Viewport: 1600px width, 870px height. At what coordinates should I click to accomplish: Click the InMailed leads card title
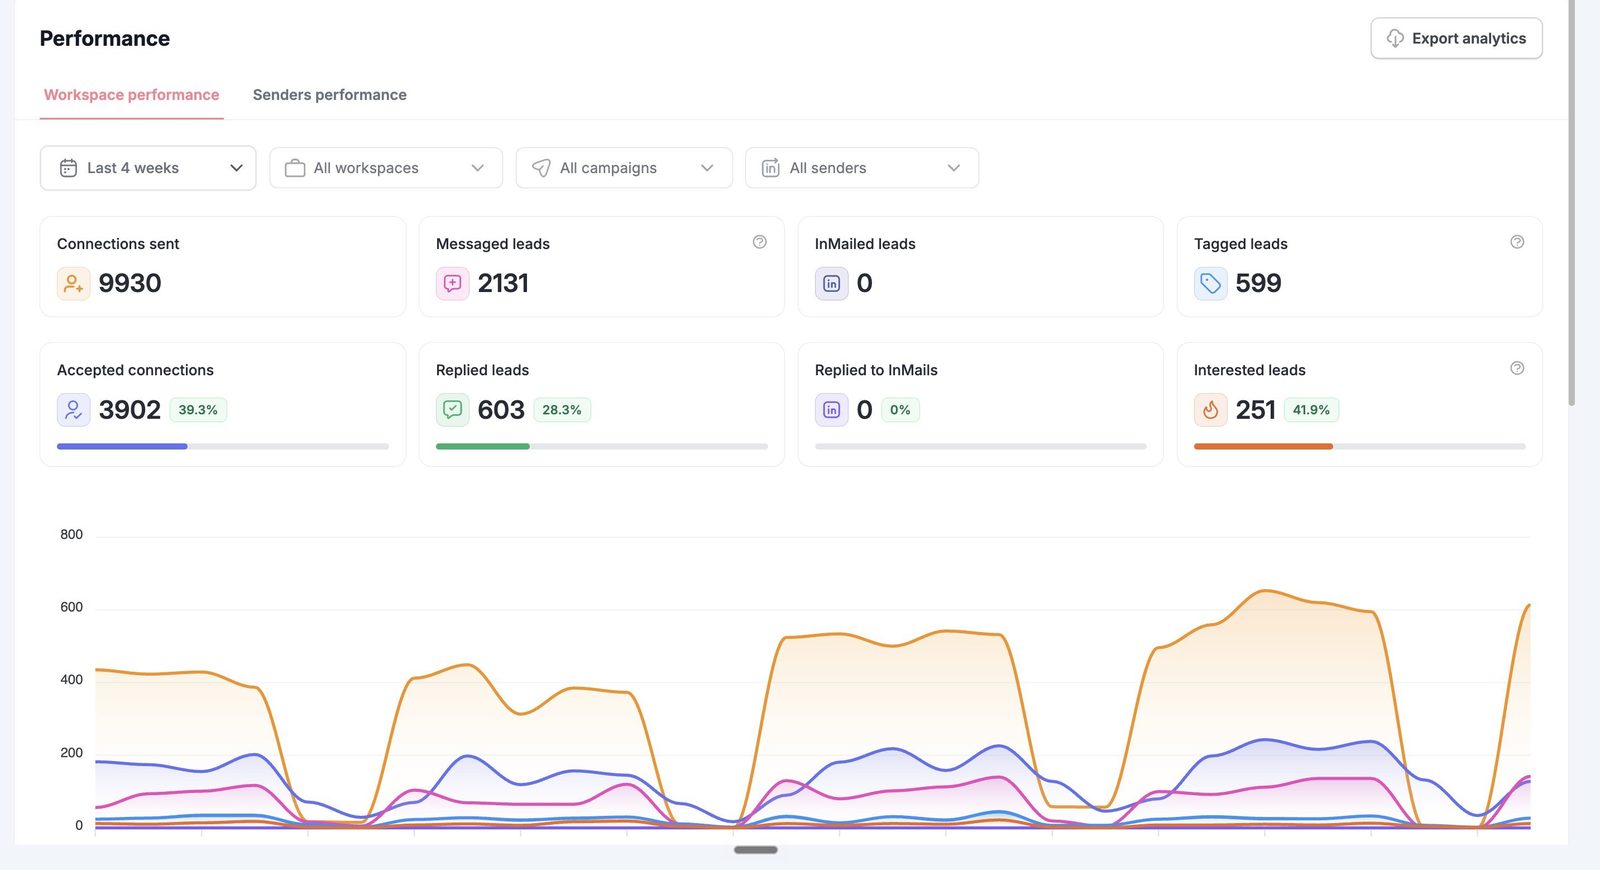[865, 244]
